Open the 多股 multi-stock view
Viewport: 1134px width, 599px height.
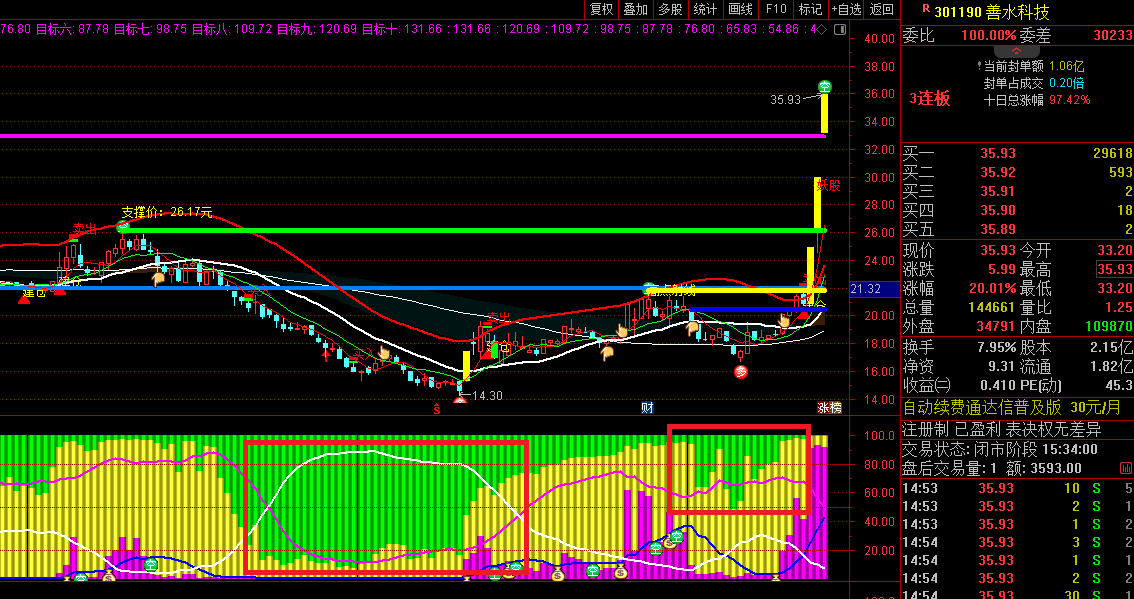670,9
